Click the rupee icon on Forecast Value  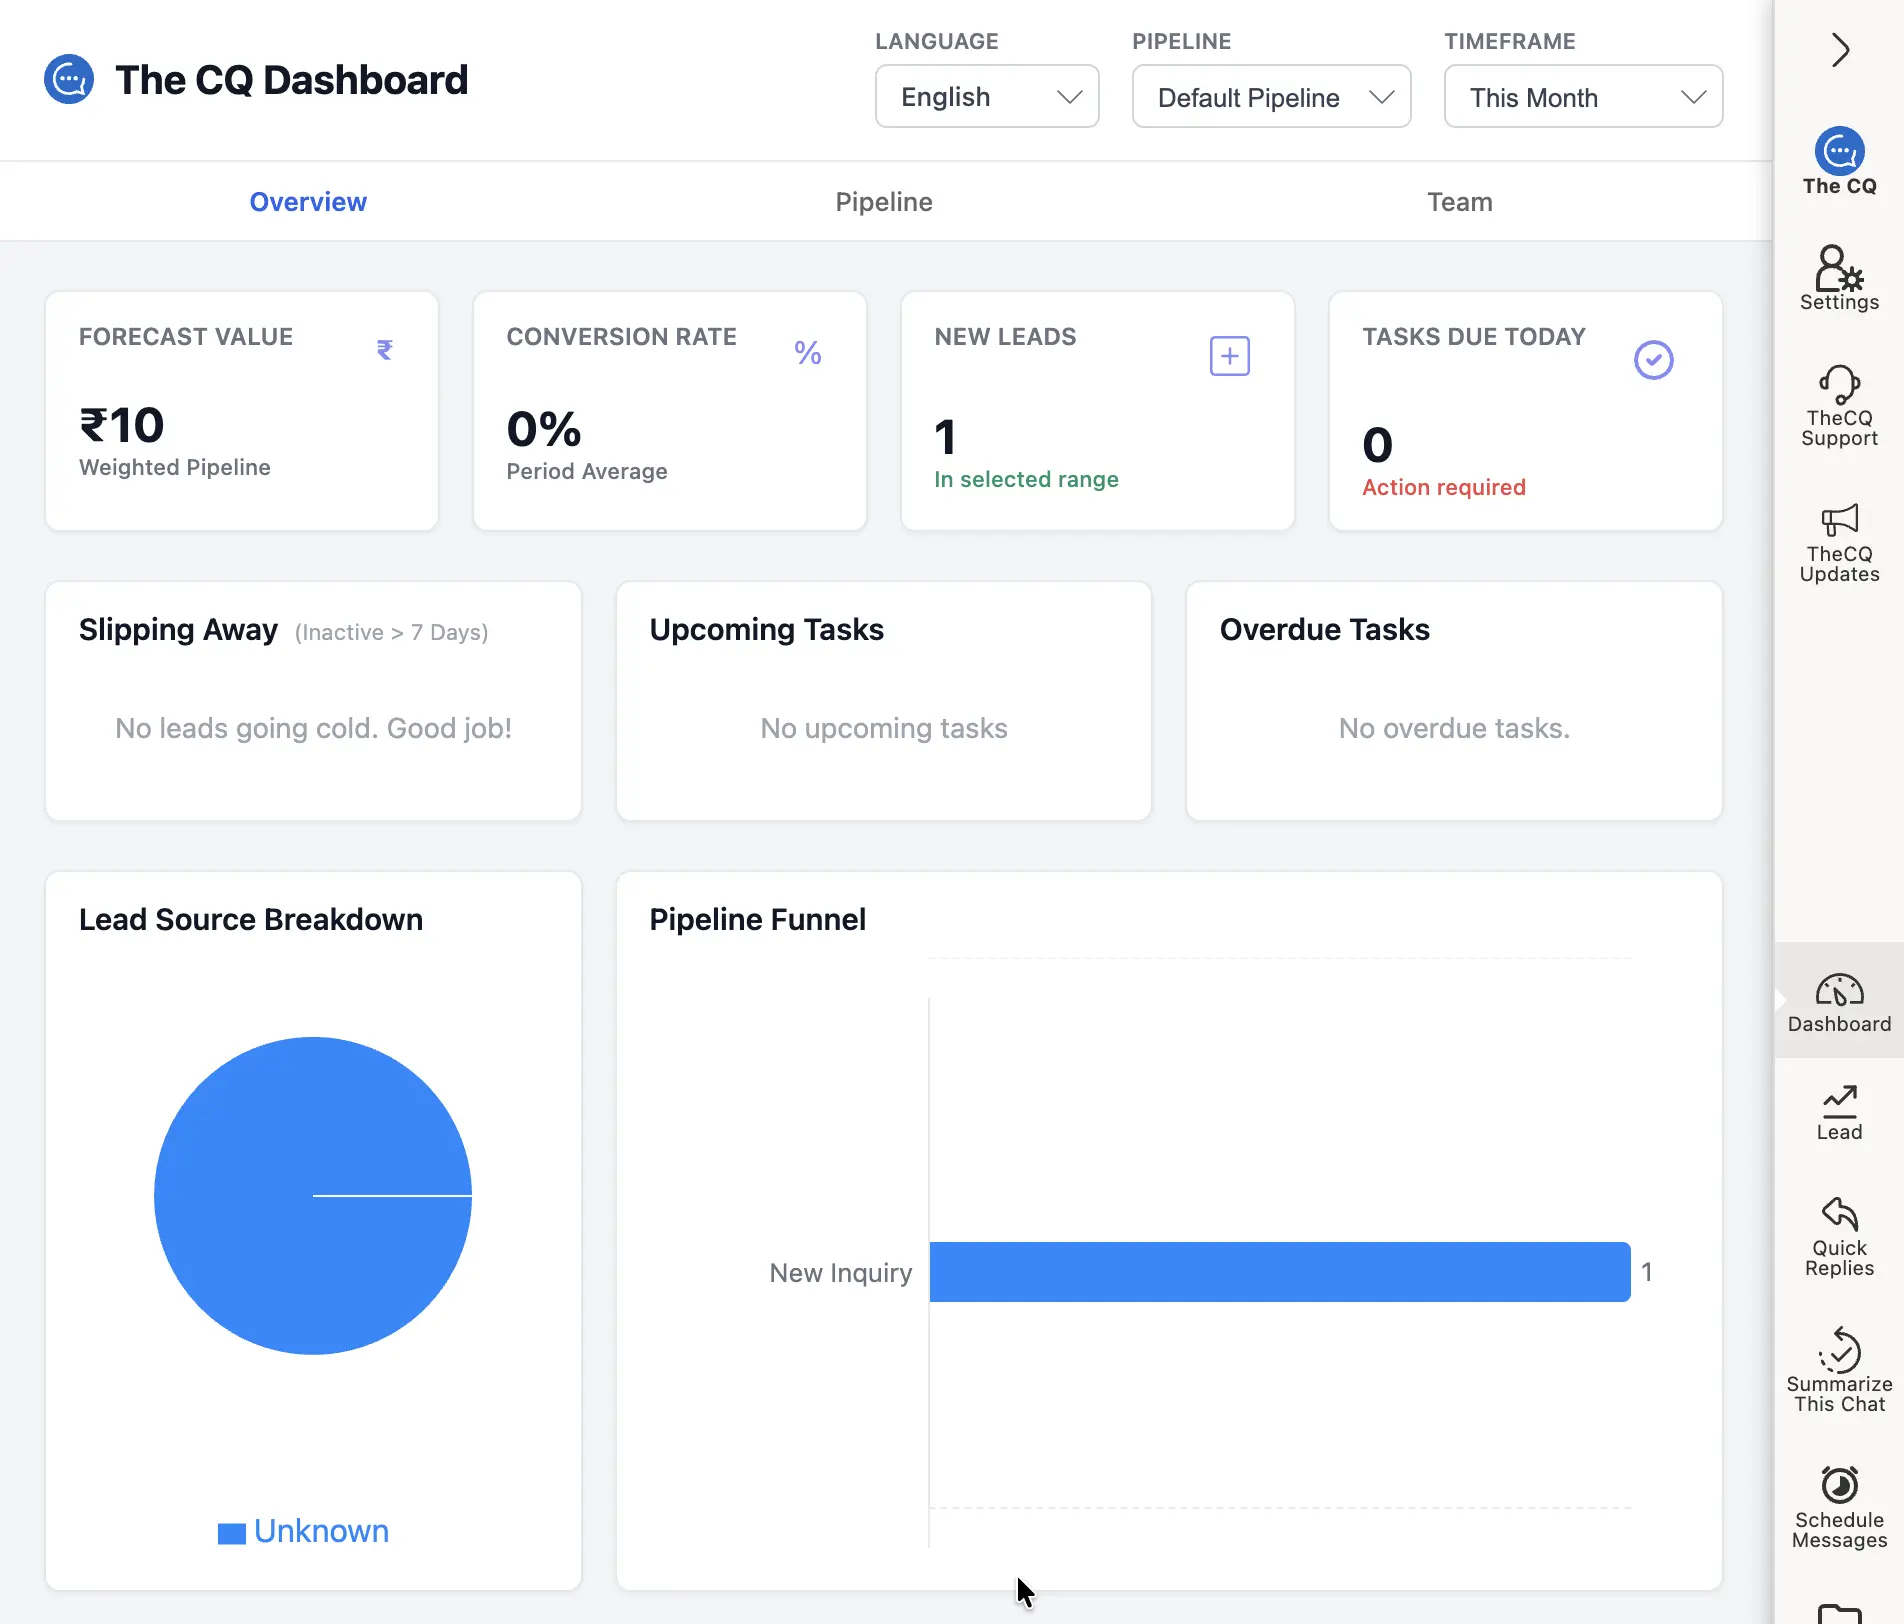[x=385, y=350]
